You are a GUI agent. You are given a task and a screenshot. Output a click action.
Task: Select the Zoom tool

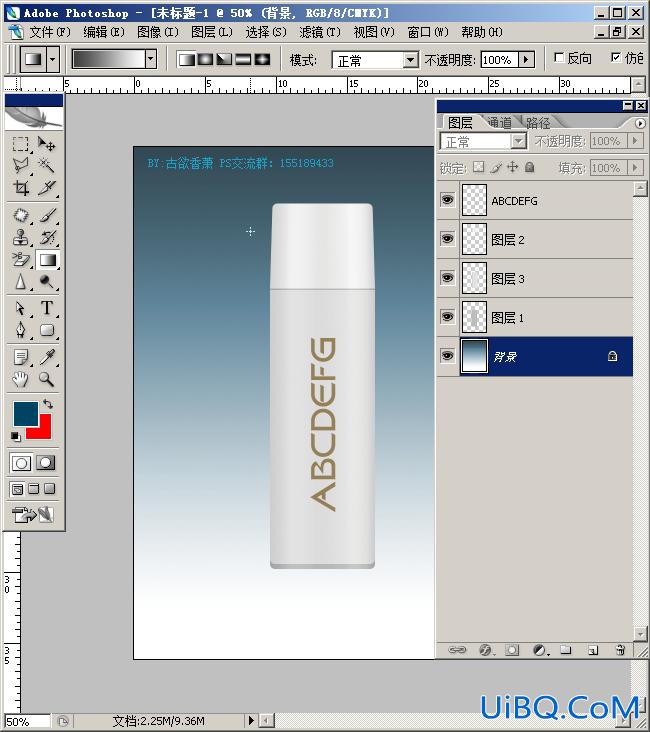tap(46, 379)
